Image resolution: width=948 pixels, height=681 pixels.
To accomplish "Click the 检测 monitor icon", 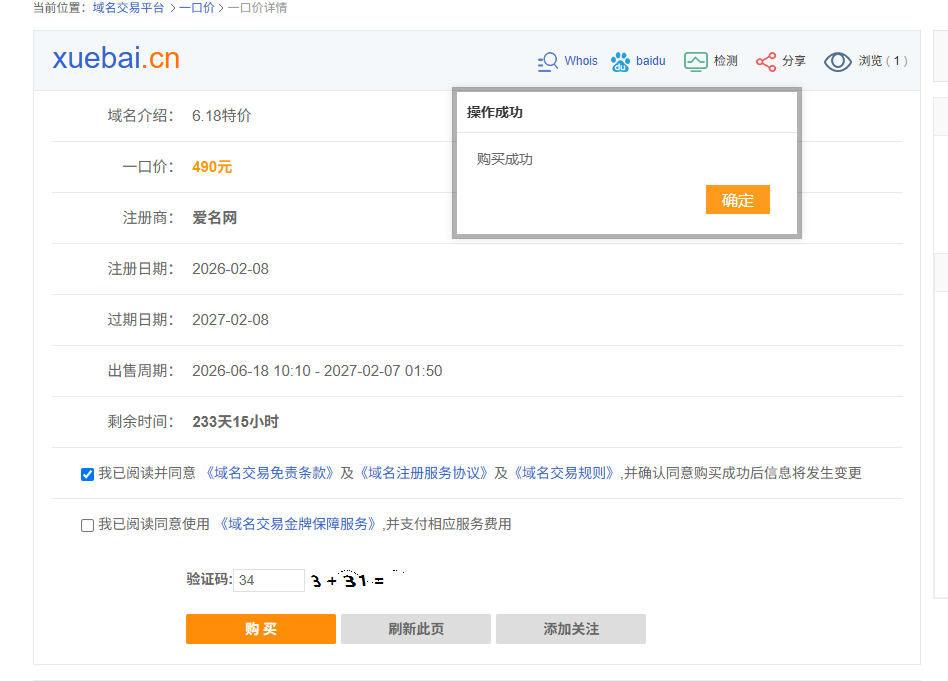I will [695, 62].
